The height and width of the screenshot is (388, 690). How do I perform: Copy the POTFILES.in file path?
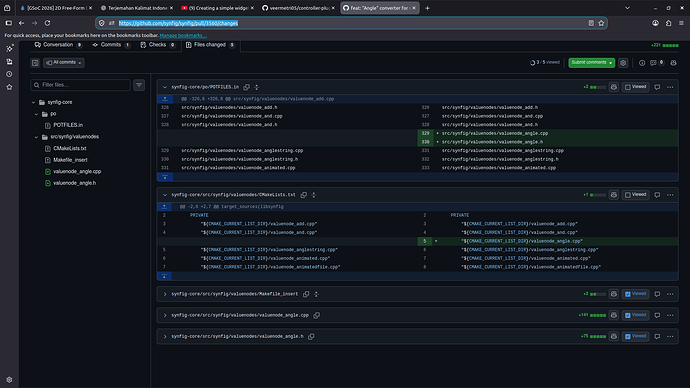[246, 87]
